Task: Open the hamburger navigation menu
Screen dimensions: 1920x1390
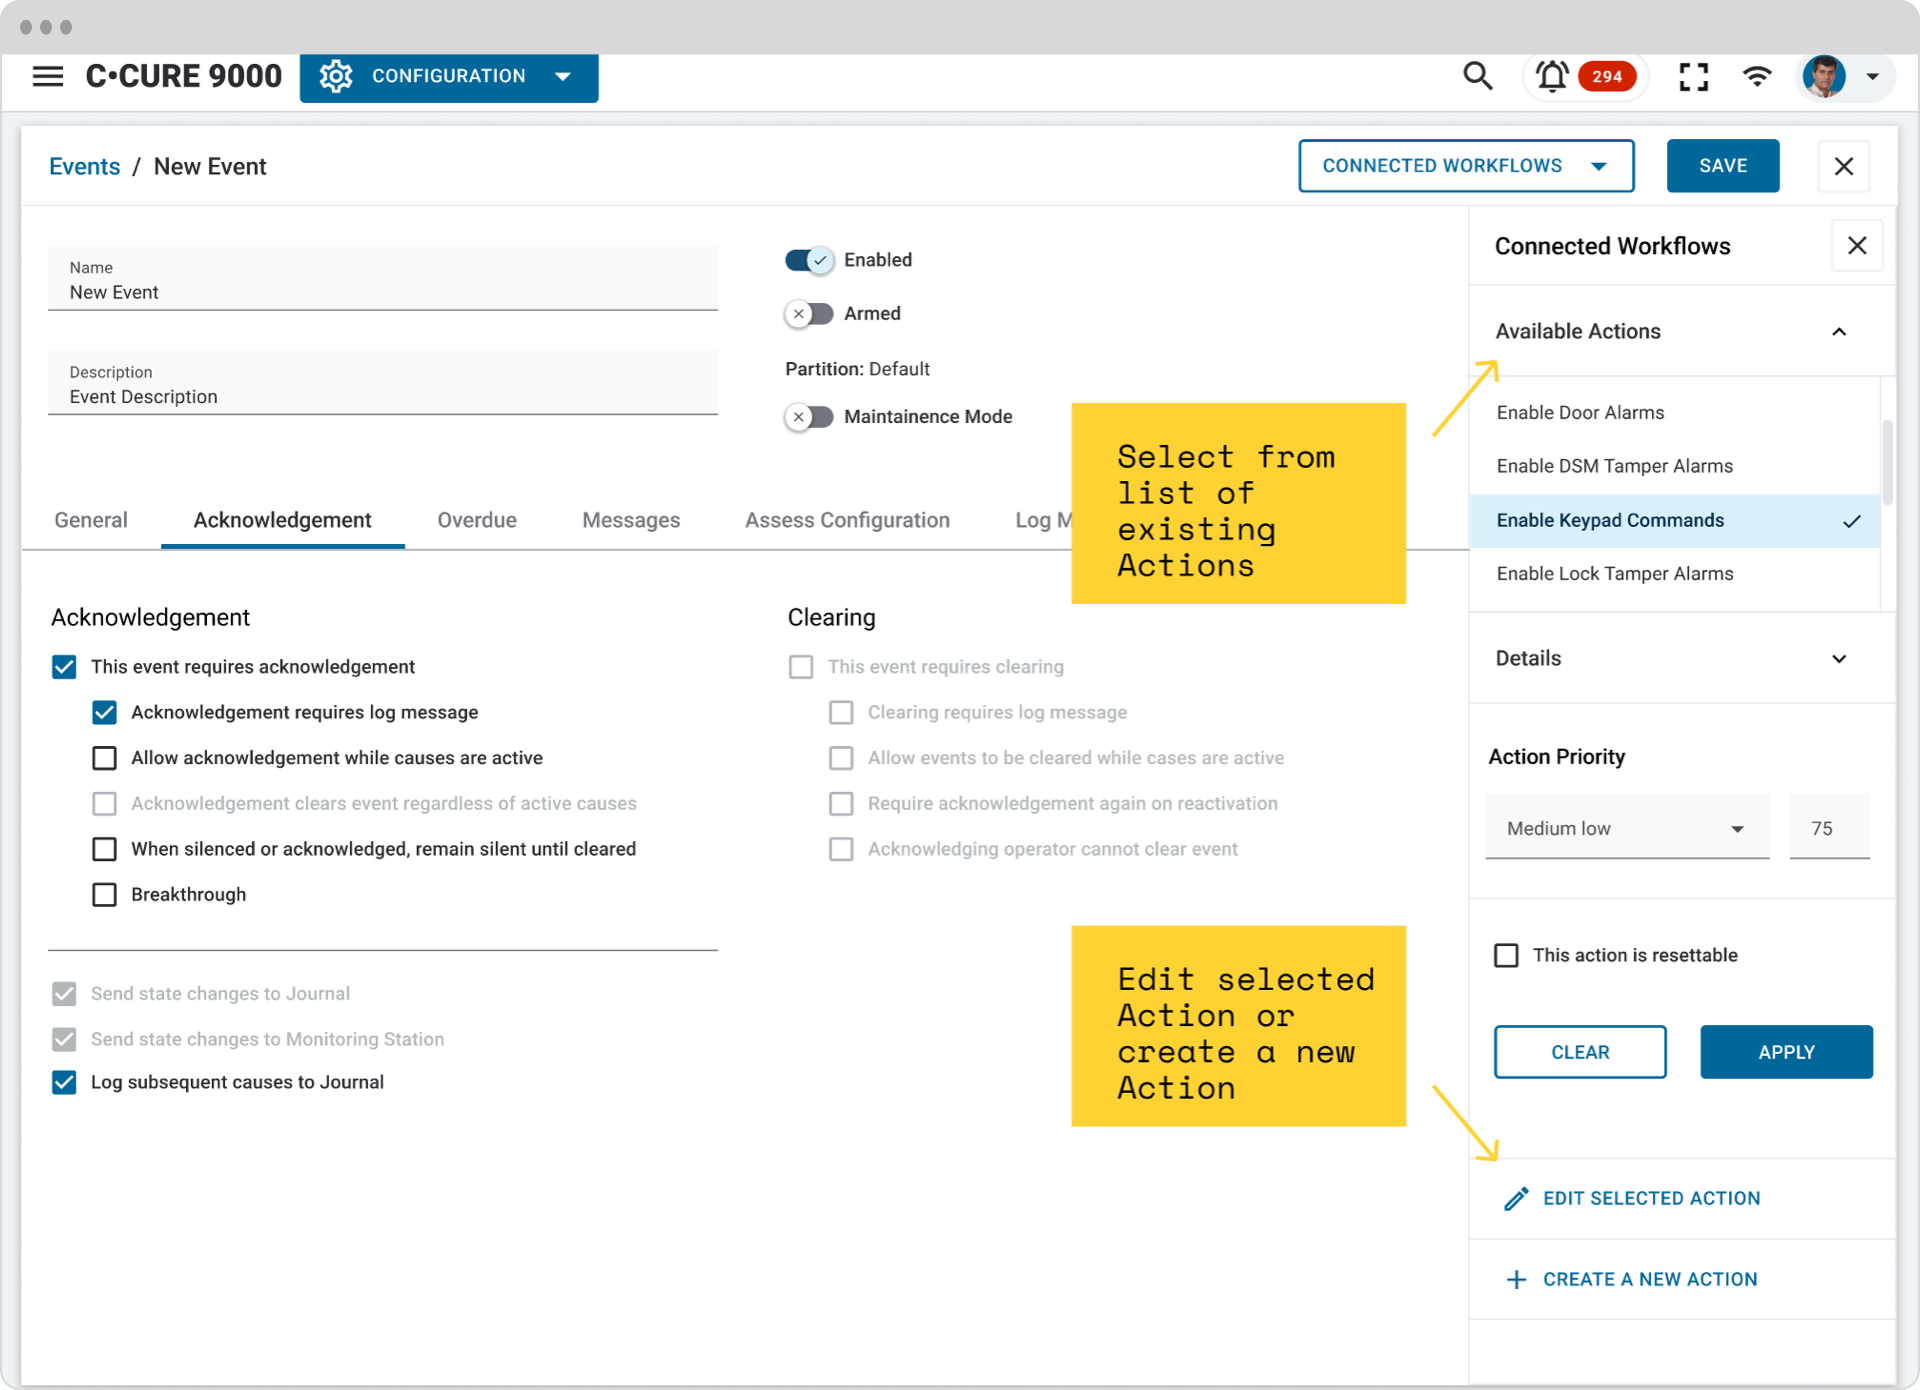Action: pyautogui.click(x=47, y=76)
